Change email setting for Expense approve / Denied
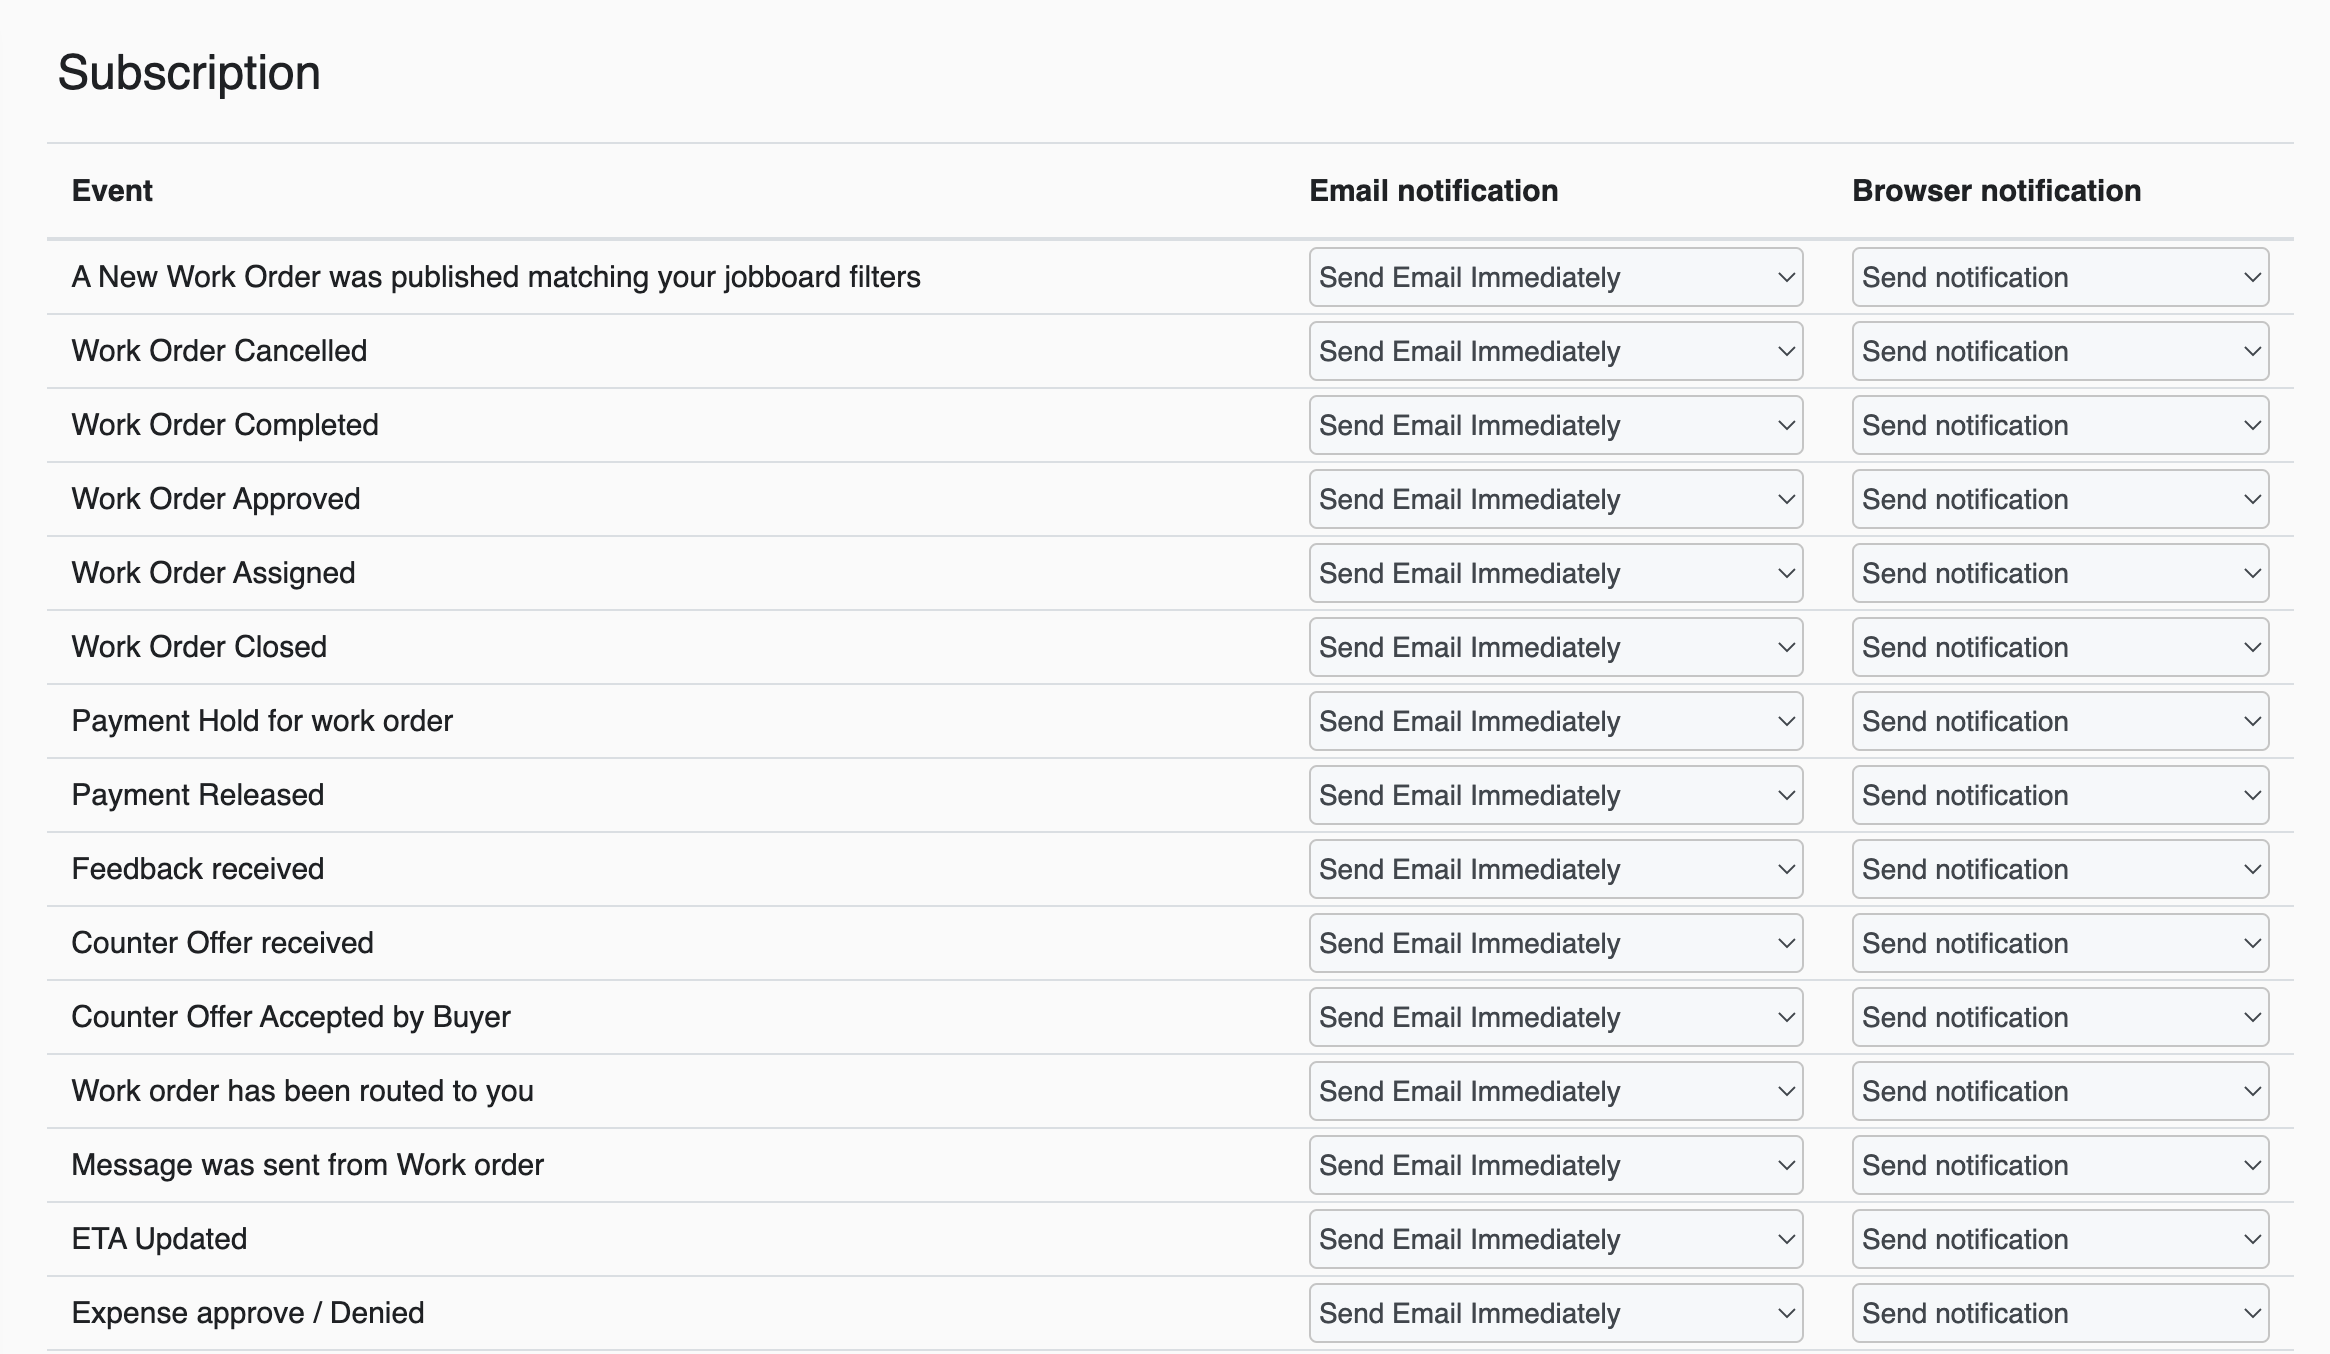This screenshot has width=2330, height=1354. coord(1555,1313)
